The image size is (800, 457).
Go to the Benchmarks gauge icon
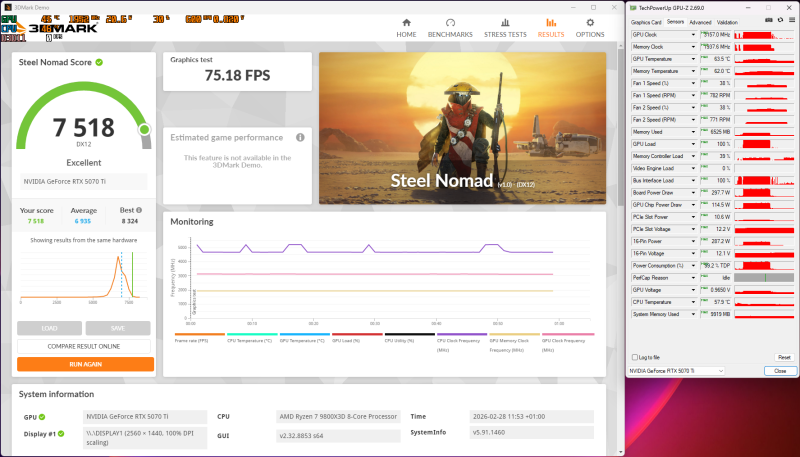click(450, 22)
